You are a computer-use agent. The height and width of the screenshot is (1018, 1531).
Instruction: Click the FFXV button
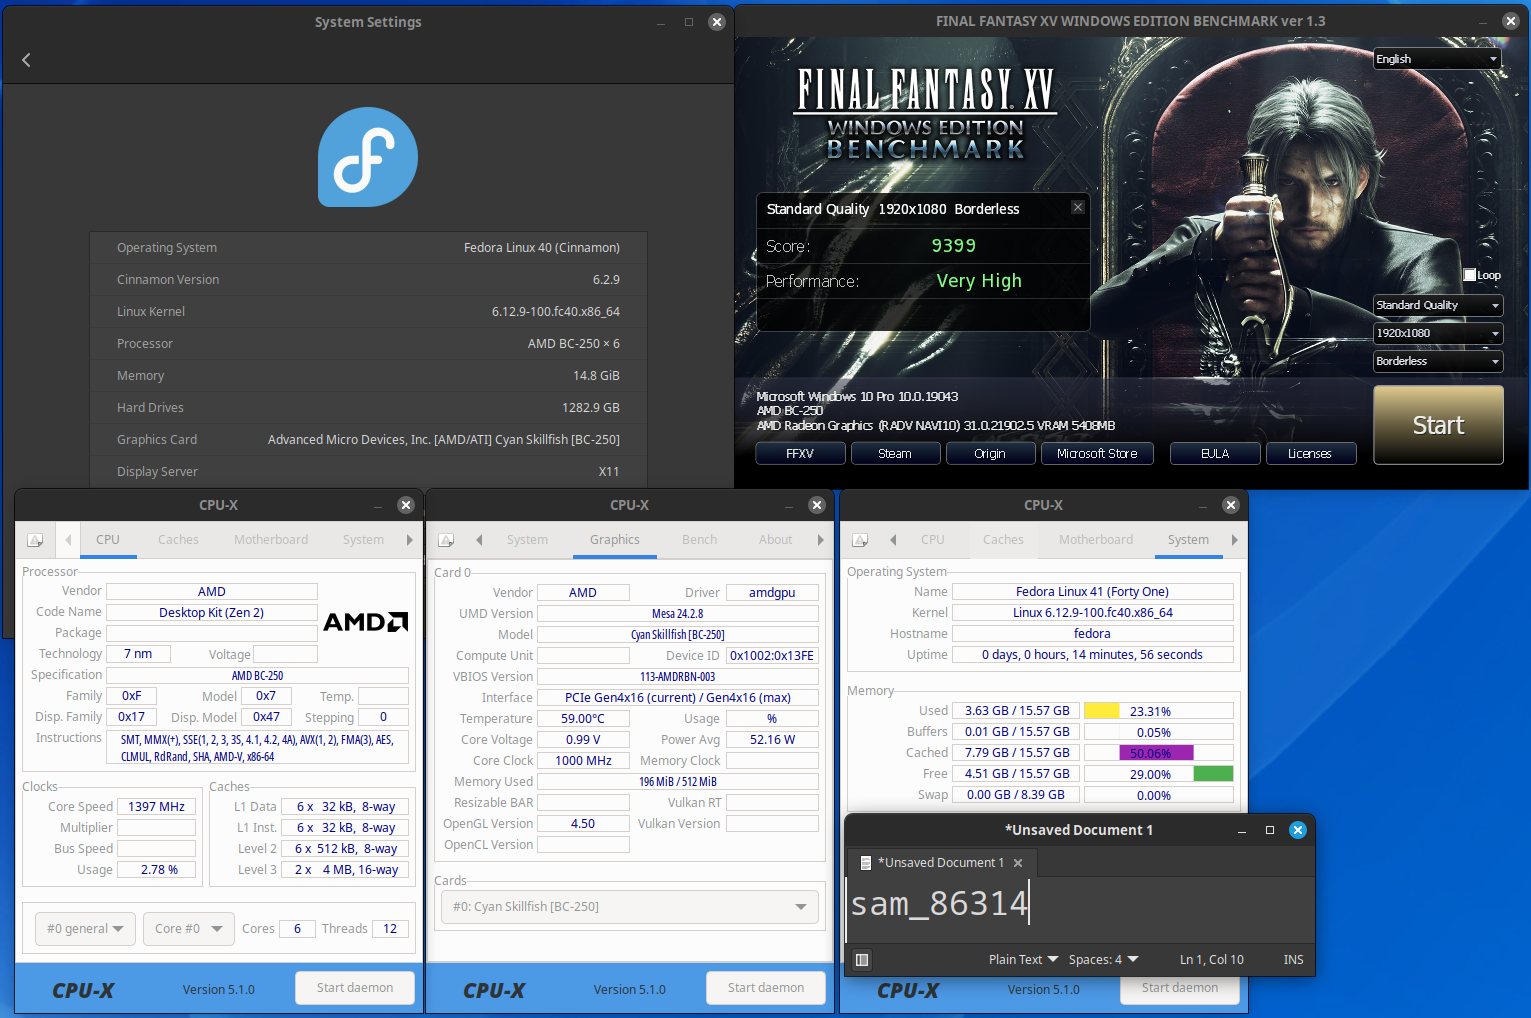point(800,454)
